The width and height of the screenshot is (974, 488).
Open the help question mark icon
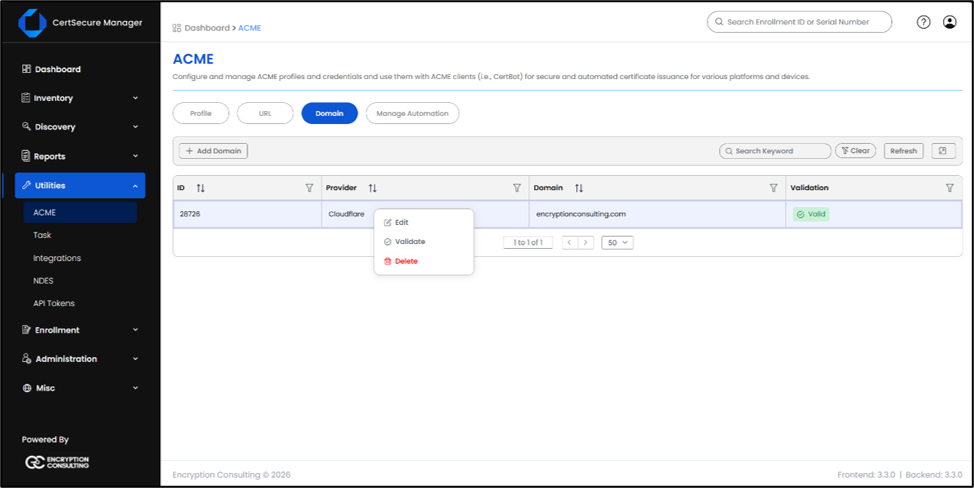pyautogui.click(x=924, y=22)
